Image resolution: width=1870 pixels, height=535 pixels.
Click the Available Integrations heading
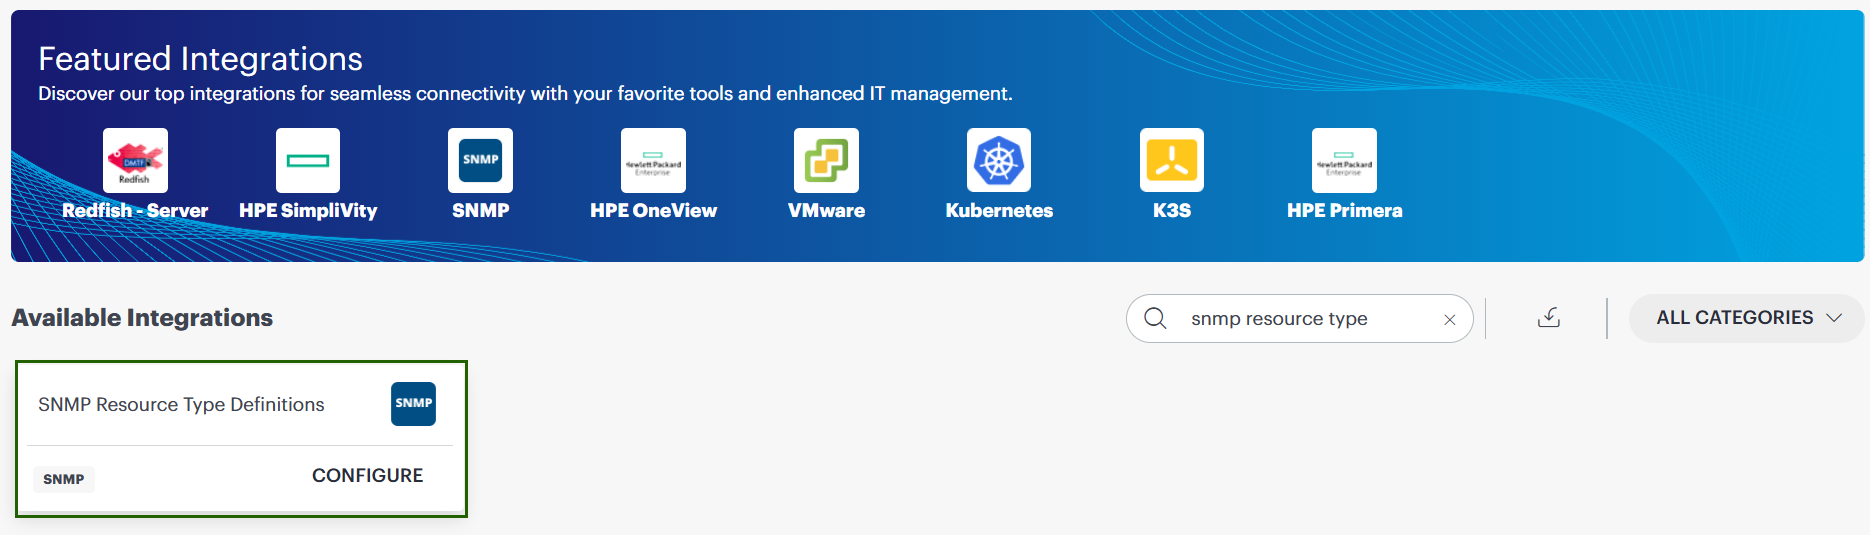click(142, 318)
